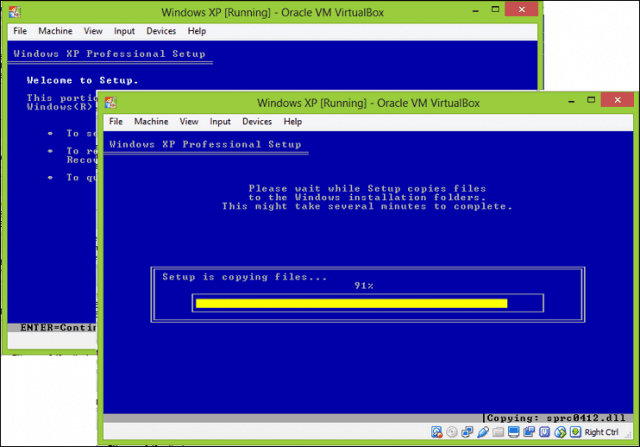Viewport: 640px width, 447px height.
Task: Open Help menu in back window
Action: coord(197,31)
